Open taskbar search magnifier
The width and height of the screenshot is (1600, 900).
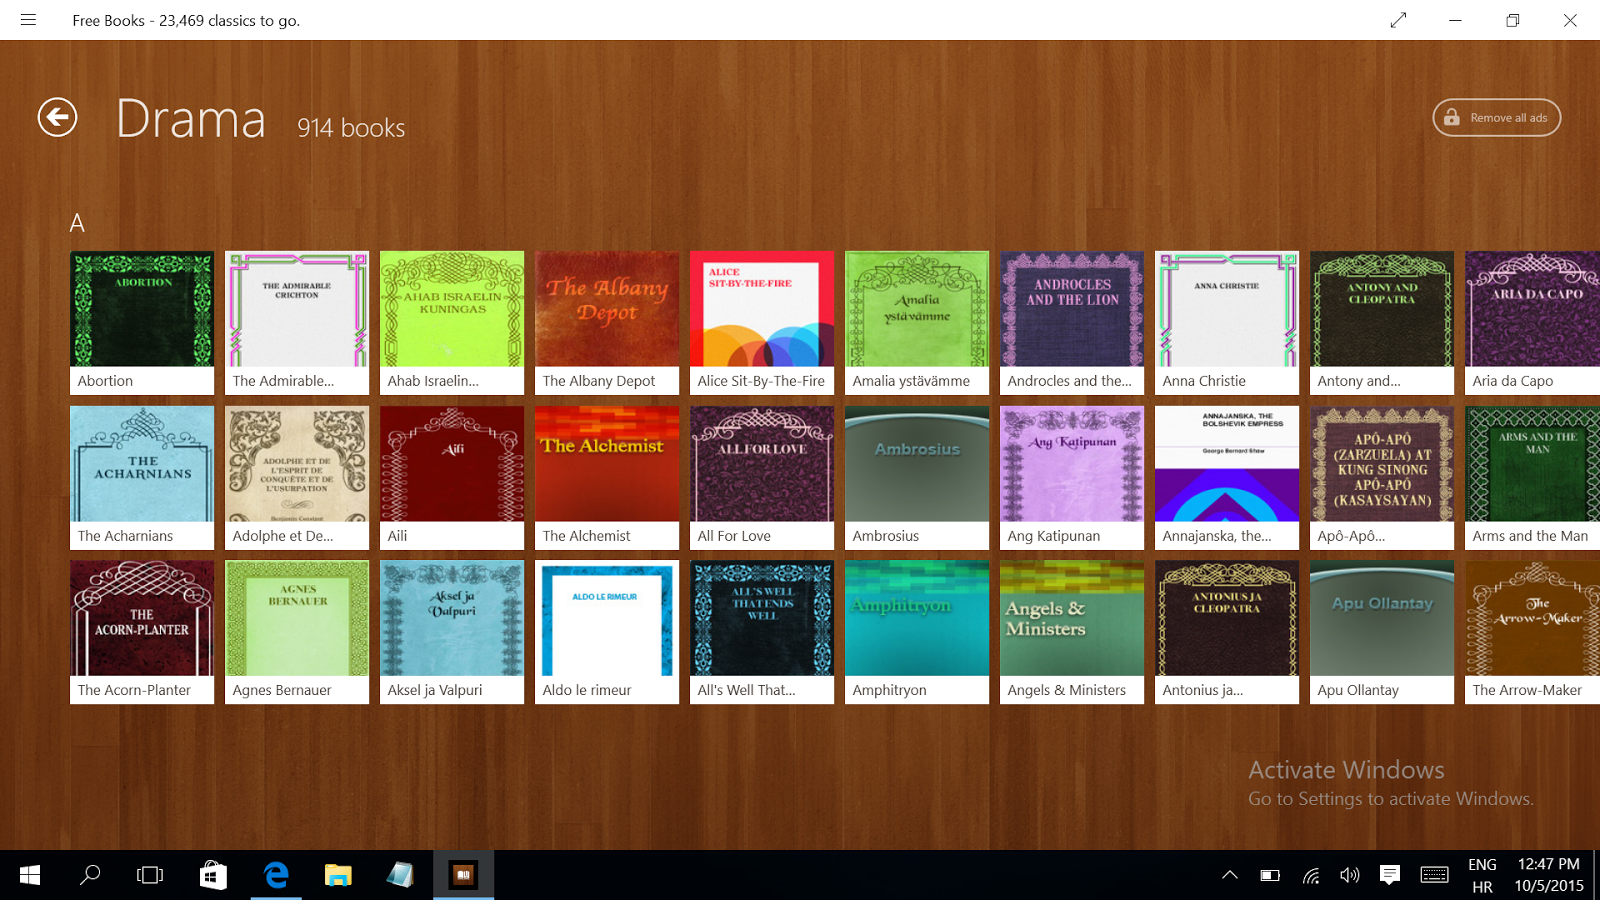pos(90,875)
